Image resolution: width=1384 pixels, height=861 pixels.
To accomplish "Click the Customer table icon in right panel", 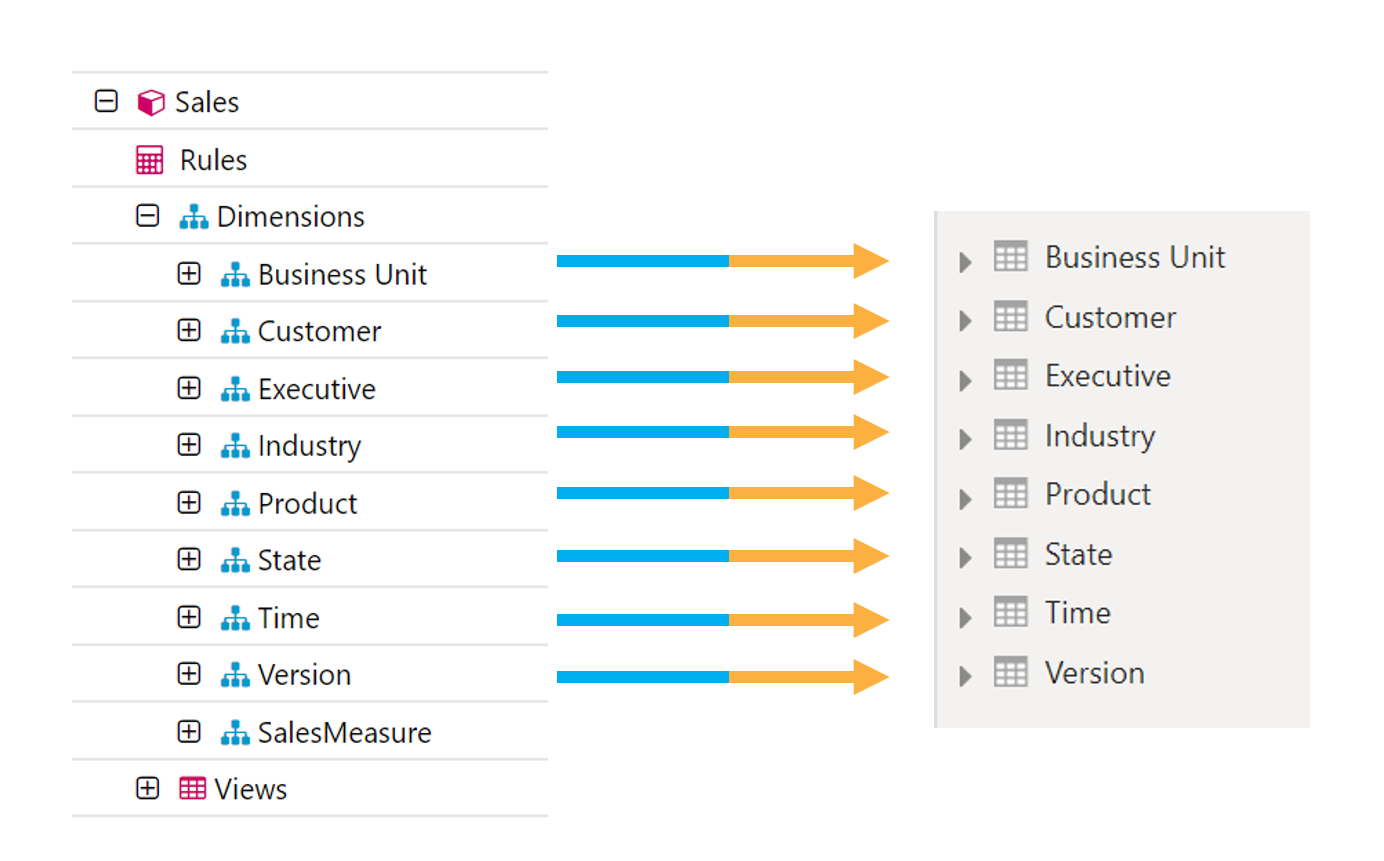I will coord(1010,317).
